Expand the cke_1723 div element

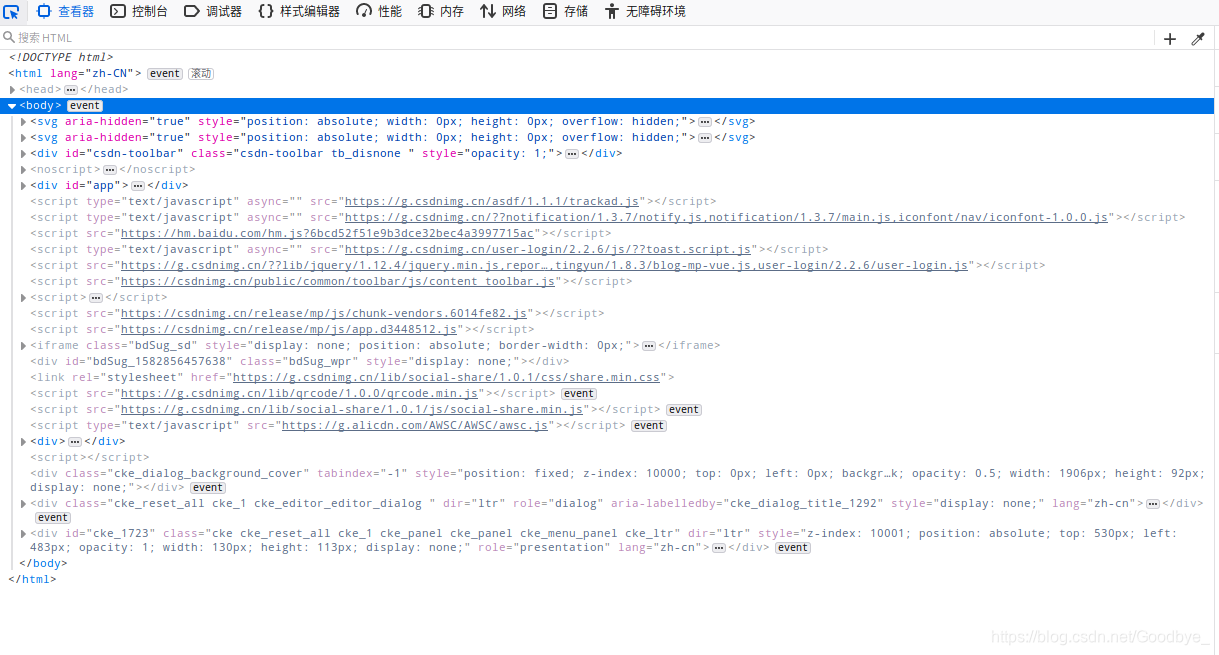coord(24,534)
